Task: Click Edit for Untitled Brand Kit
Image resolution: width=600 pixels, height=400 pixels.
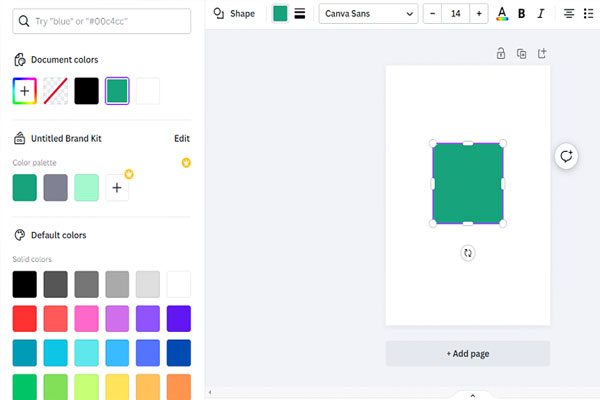Action: click(181, 139)
